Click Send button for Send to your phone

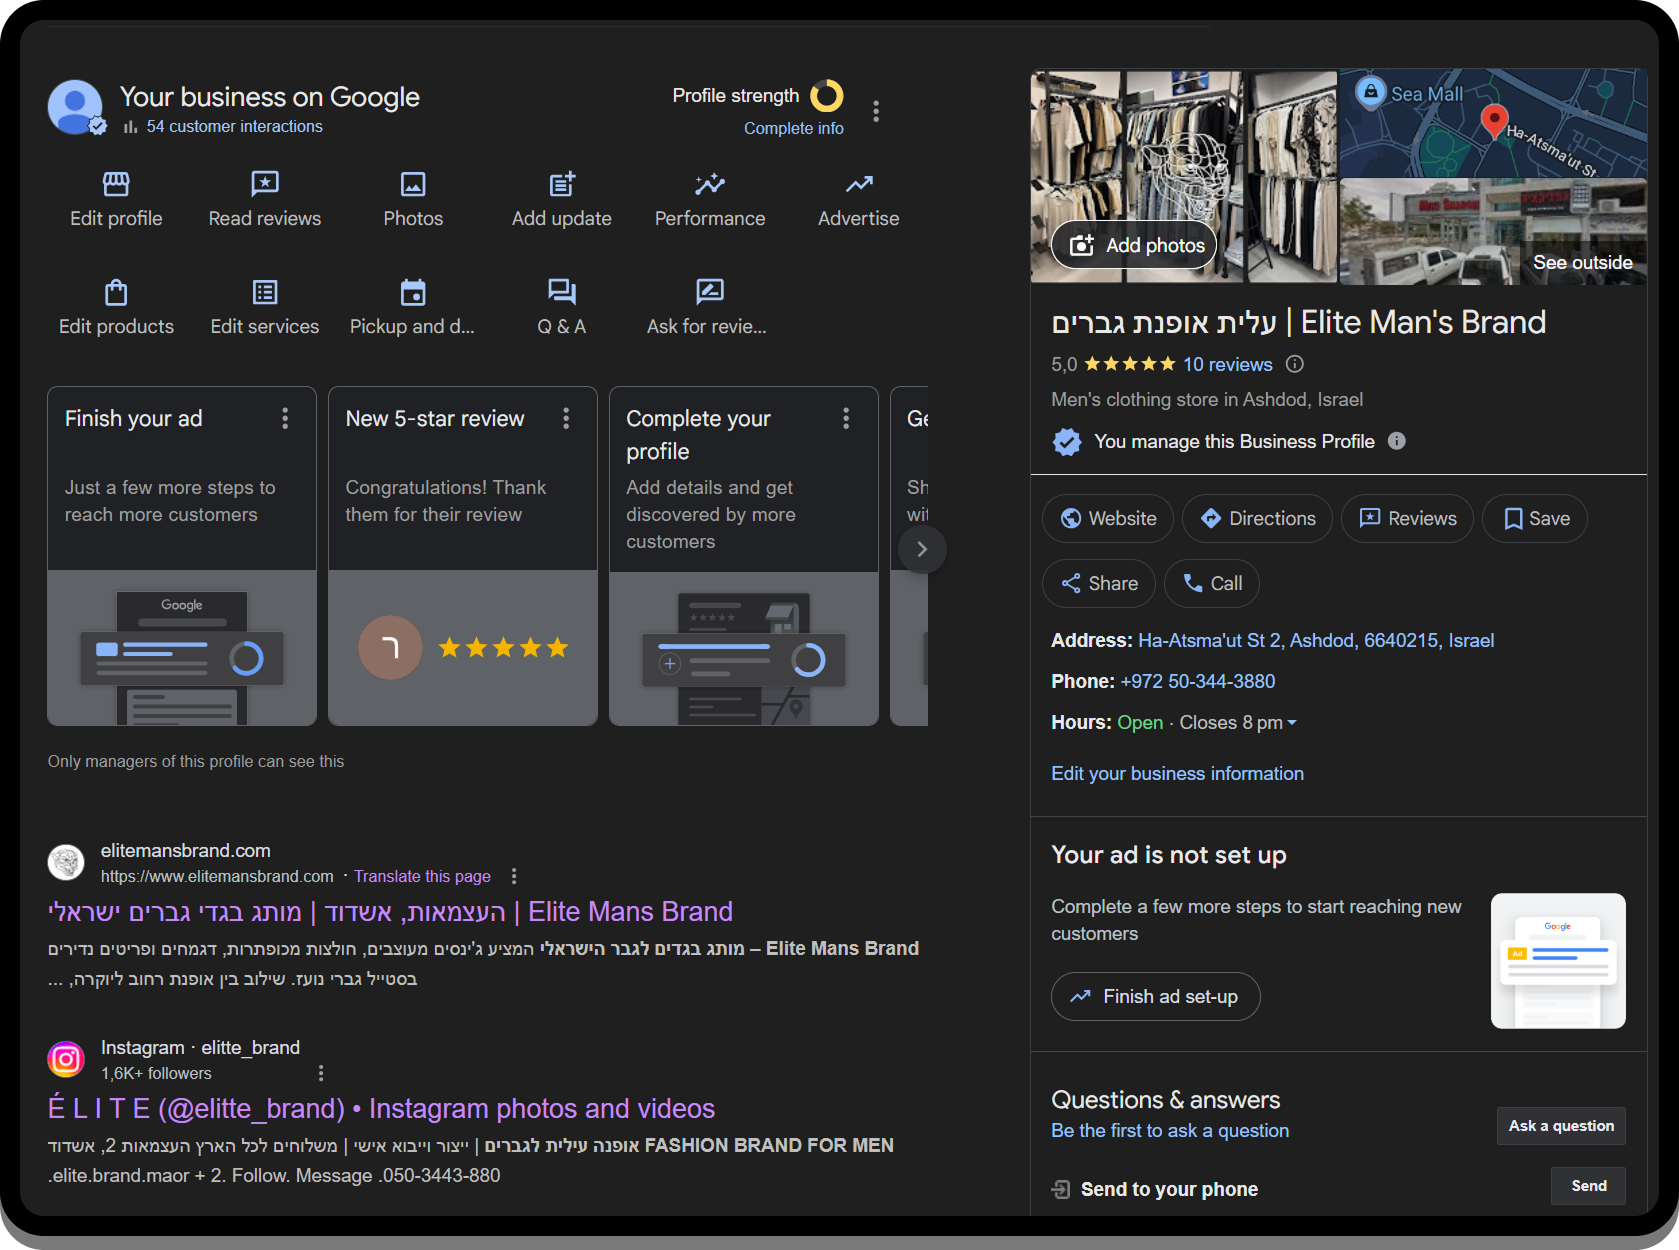point(1588,1186)
